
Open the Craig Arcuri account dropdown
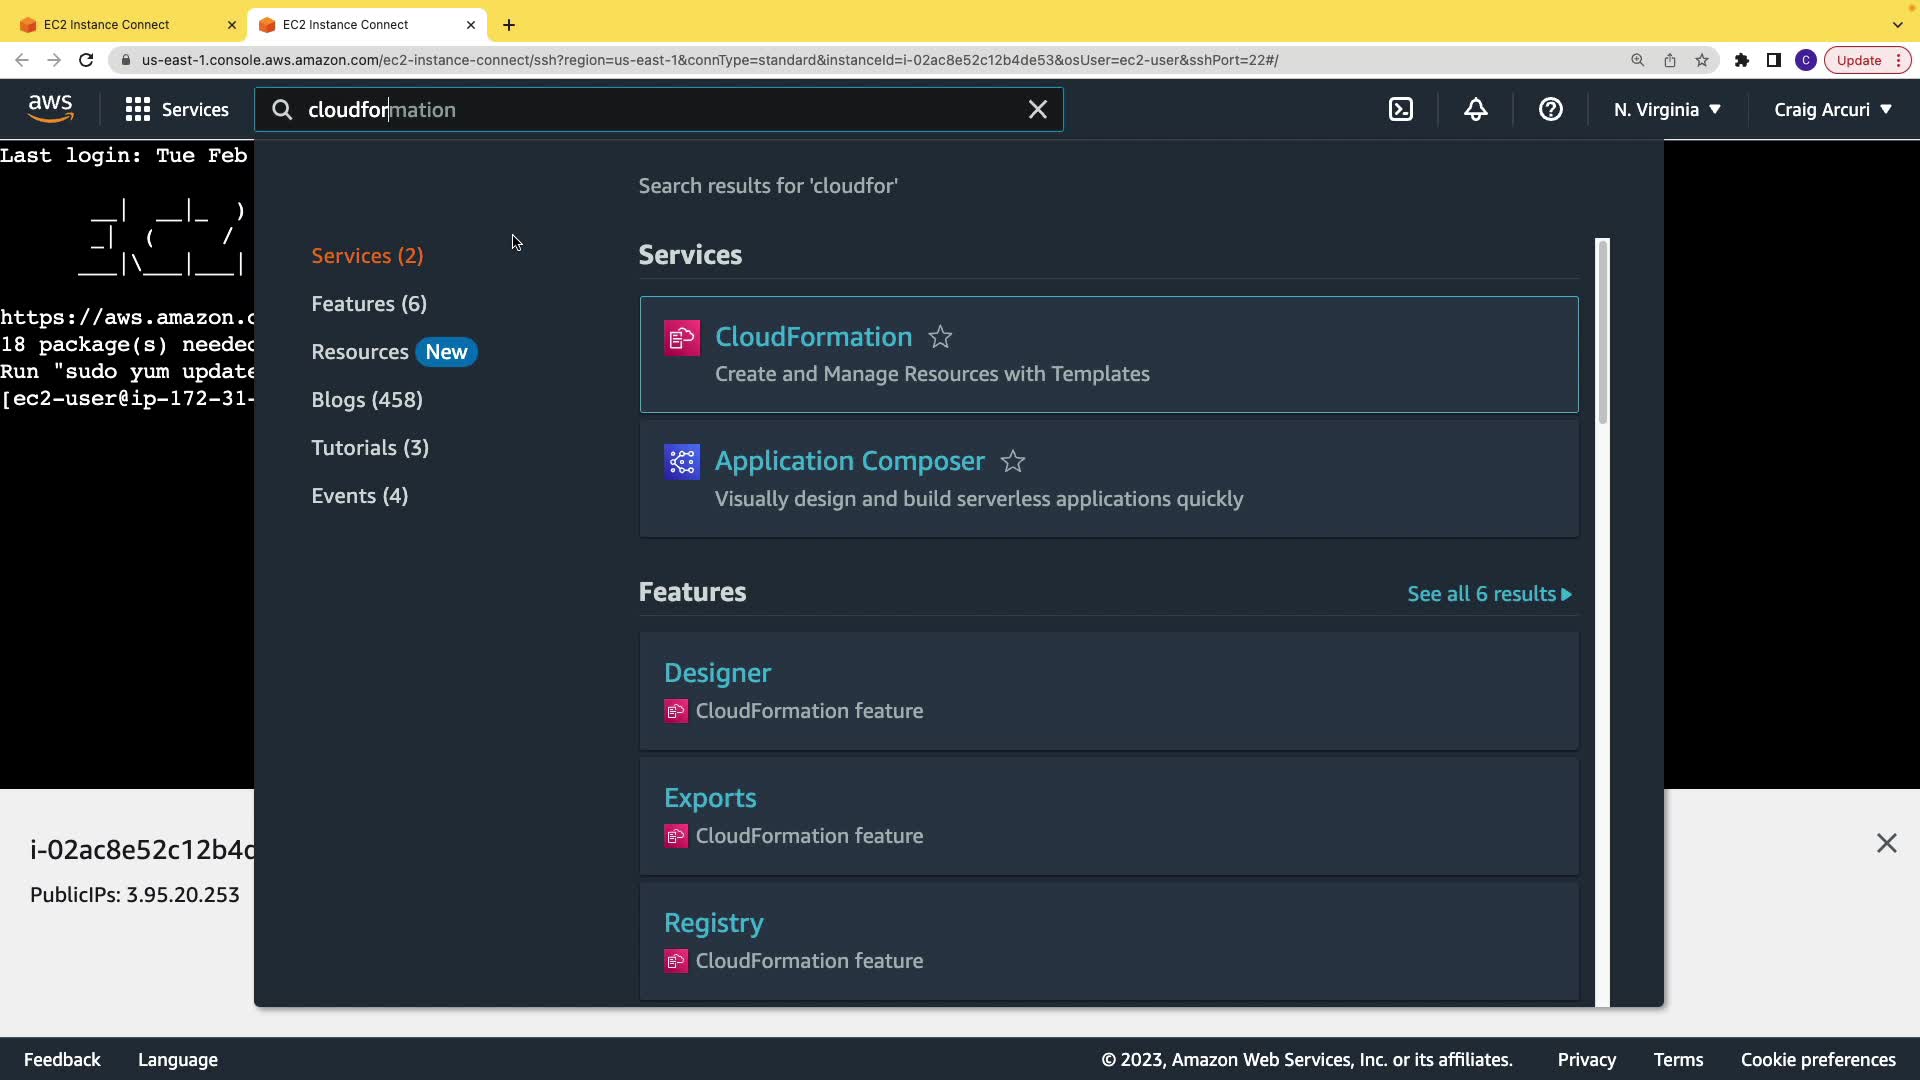[x=1833, y=110]
